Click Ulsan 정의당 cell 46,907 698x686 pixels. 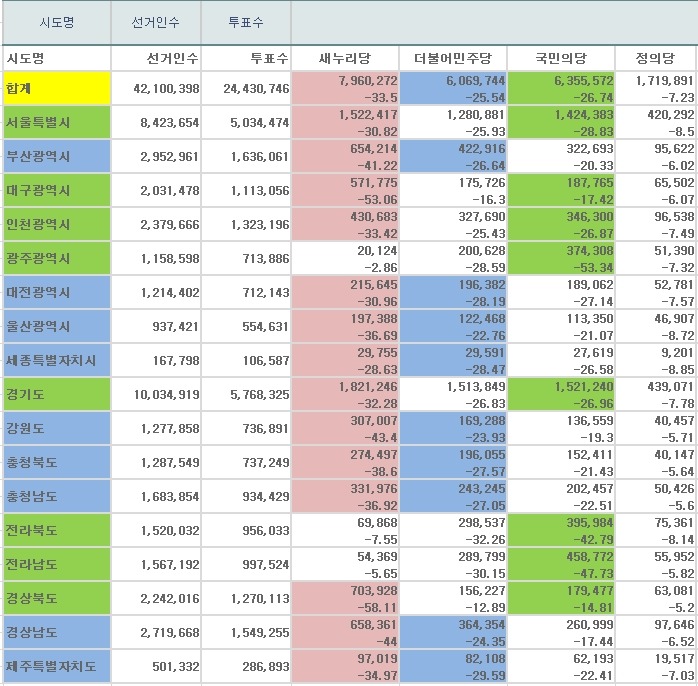tap(656, 326)
